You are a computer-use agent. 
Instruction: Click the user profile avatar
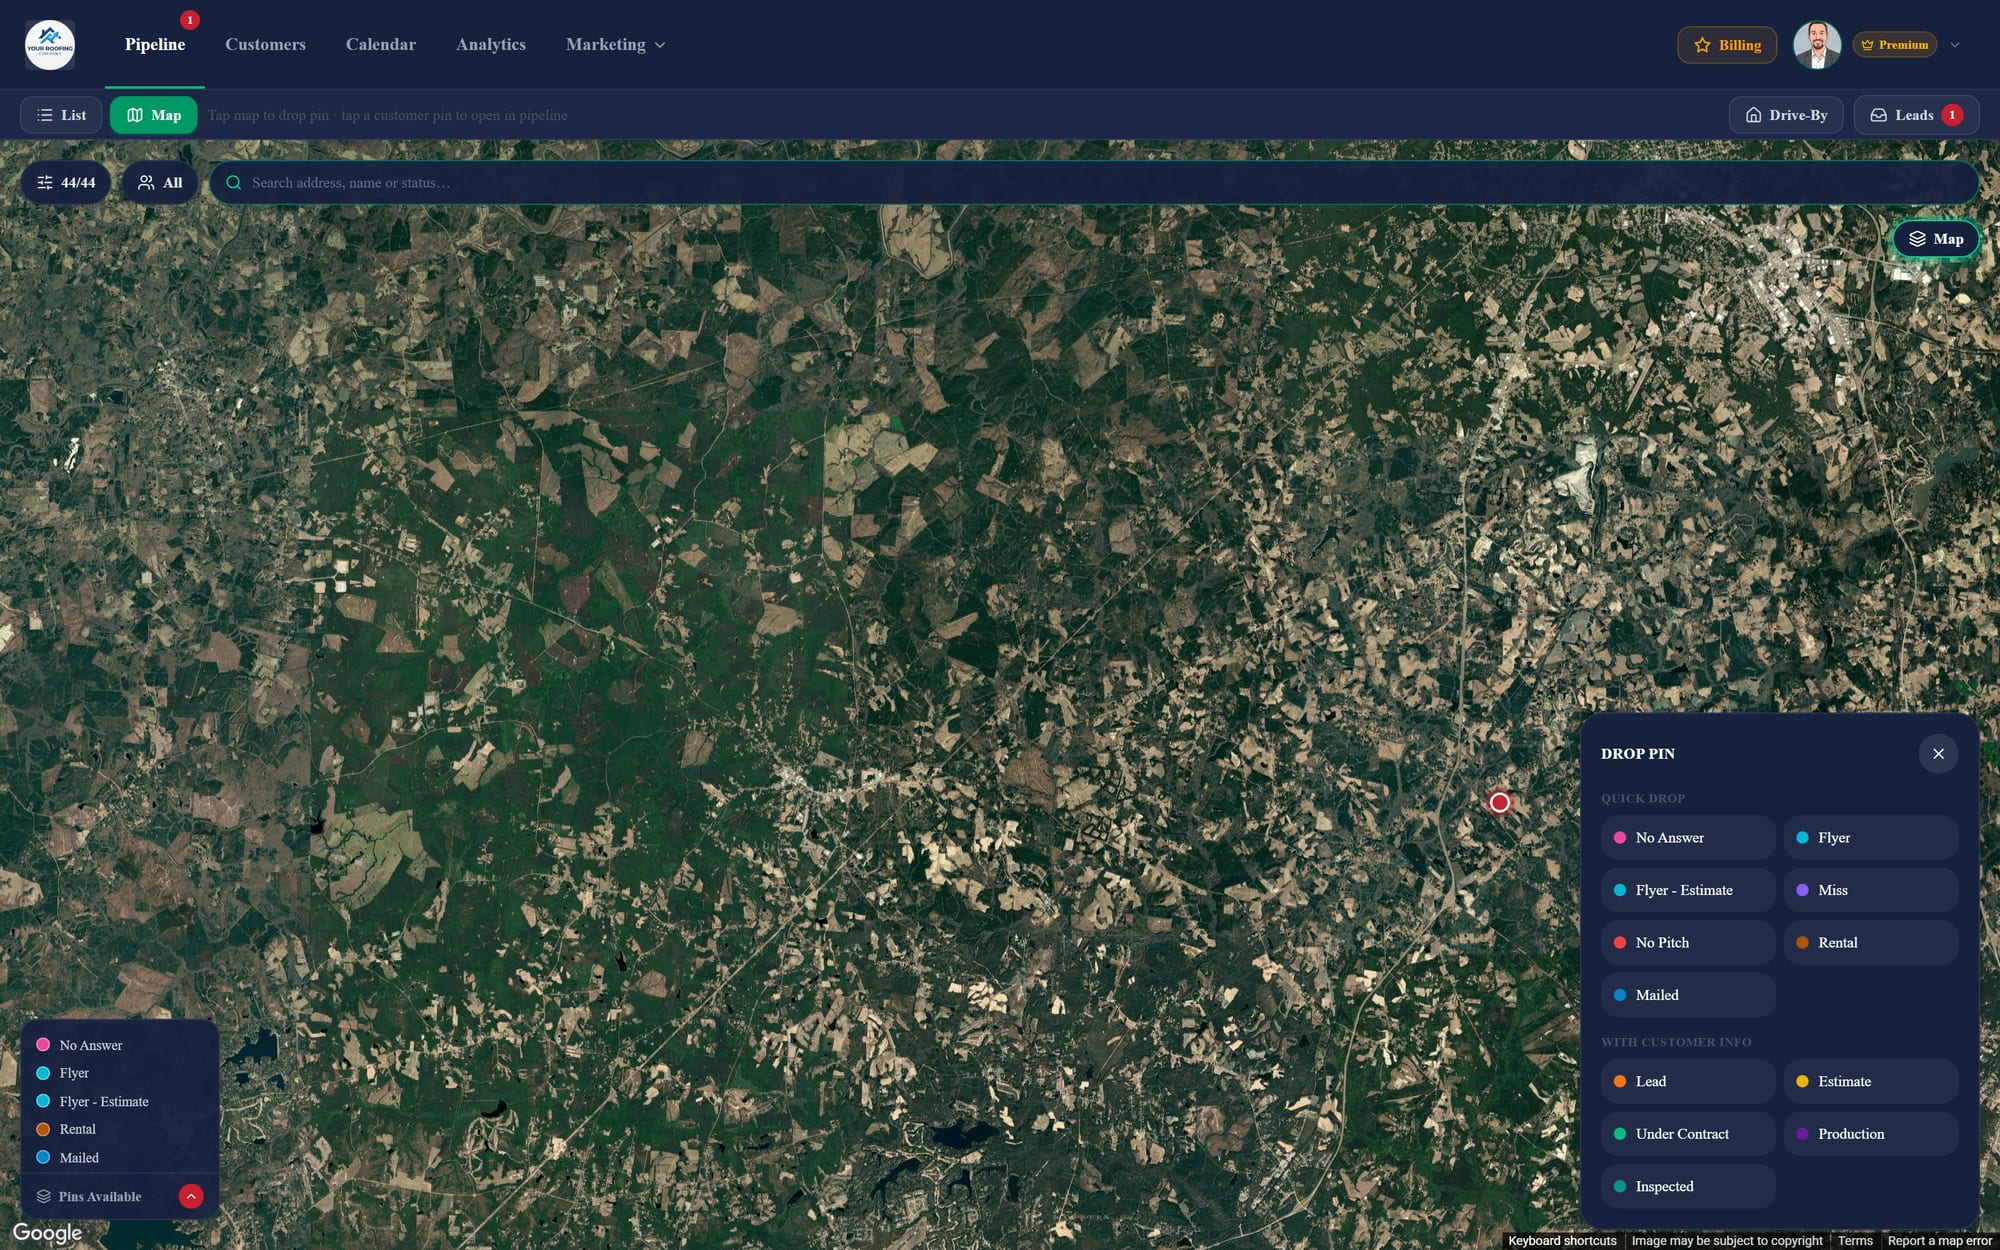pos(1817,45)
